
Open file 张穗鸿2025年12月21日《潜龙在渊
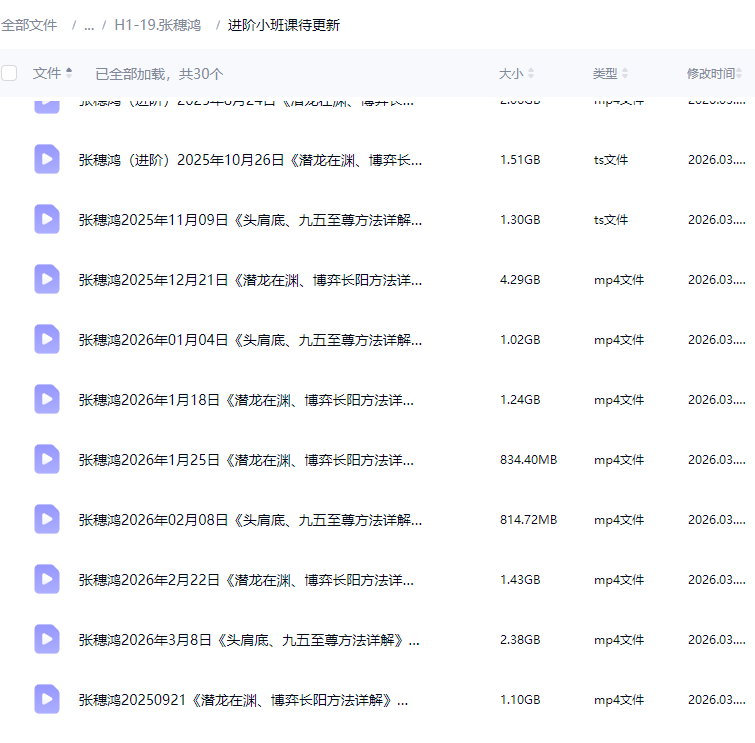click(250, 280)
